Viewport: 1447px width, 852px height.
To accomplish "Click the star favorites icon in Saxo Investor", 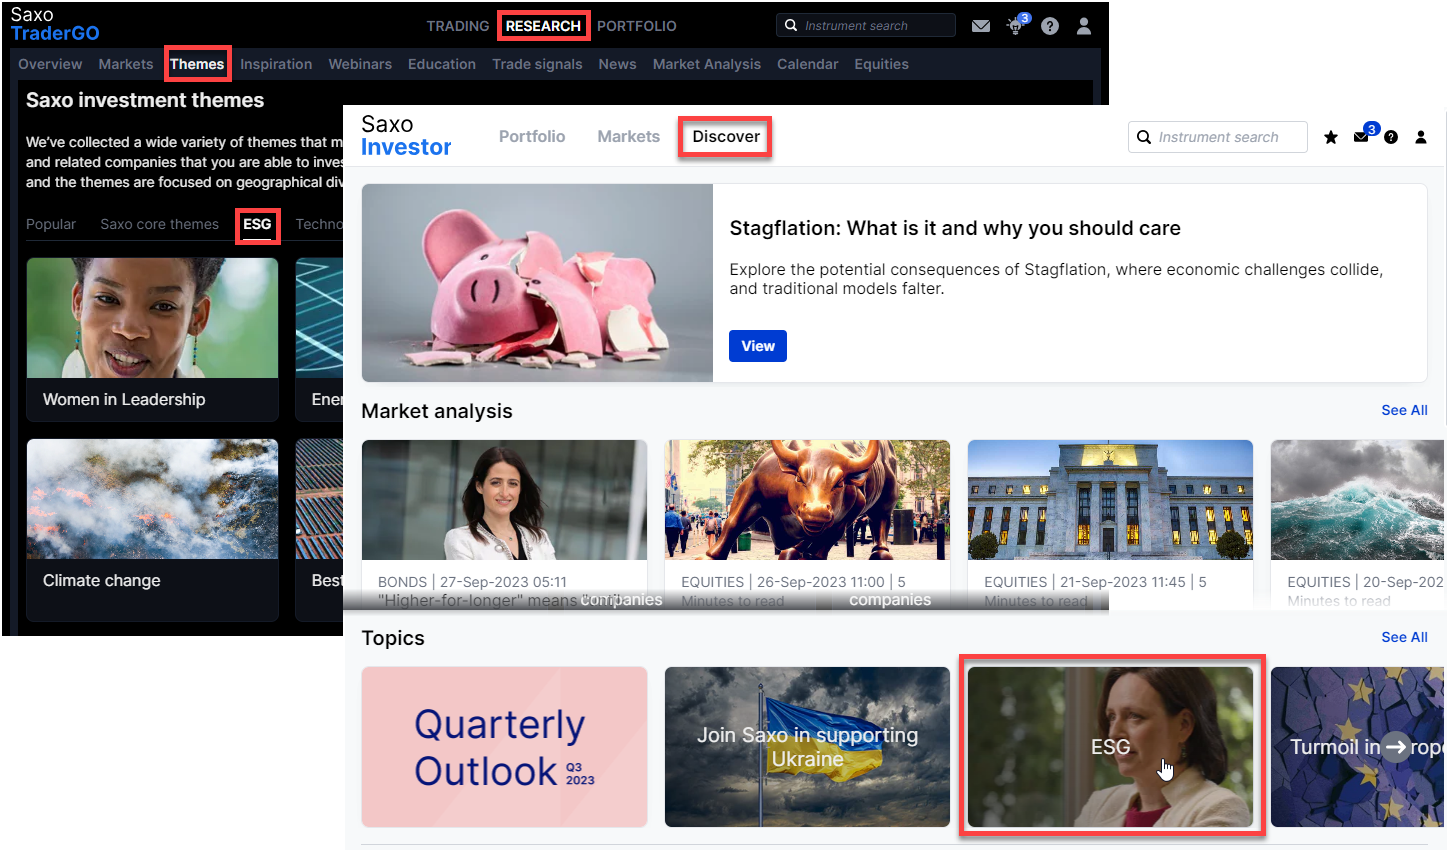I will coord(1330,137).
